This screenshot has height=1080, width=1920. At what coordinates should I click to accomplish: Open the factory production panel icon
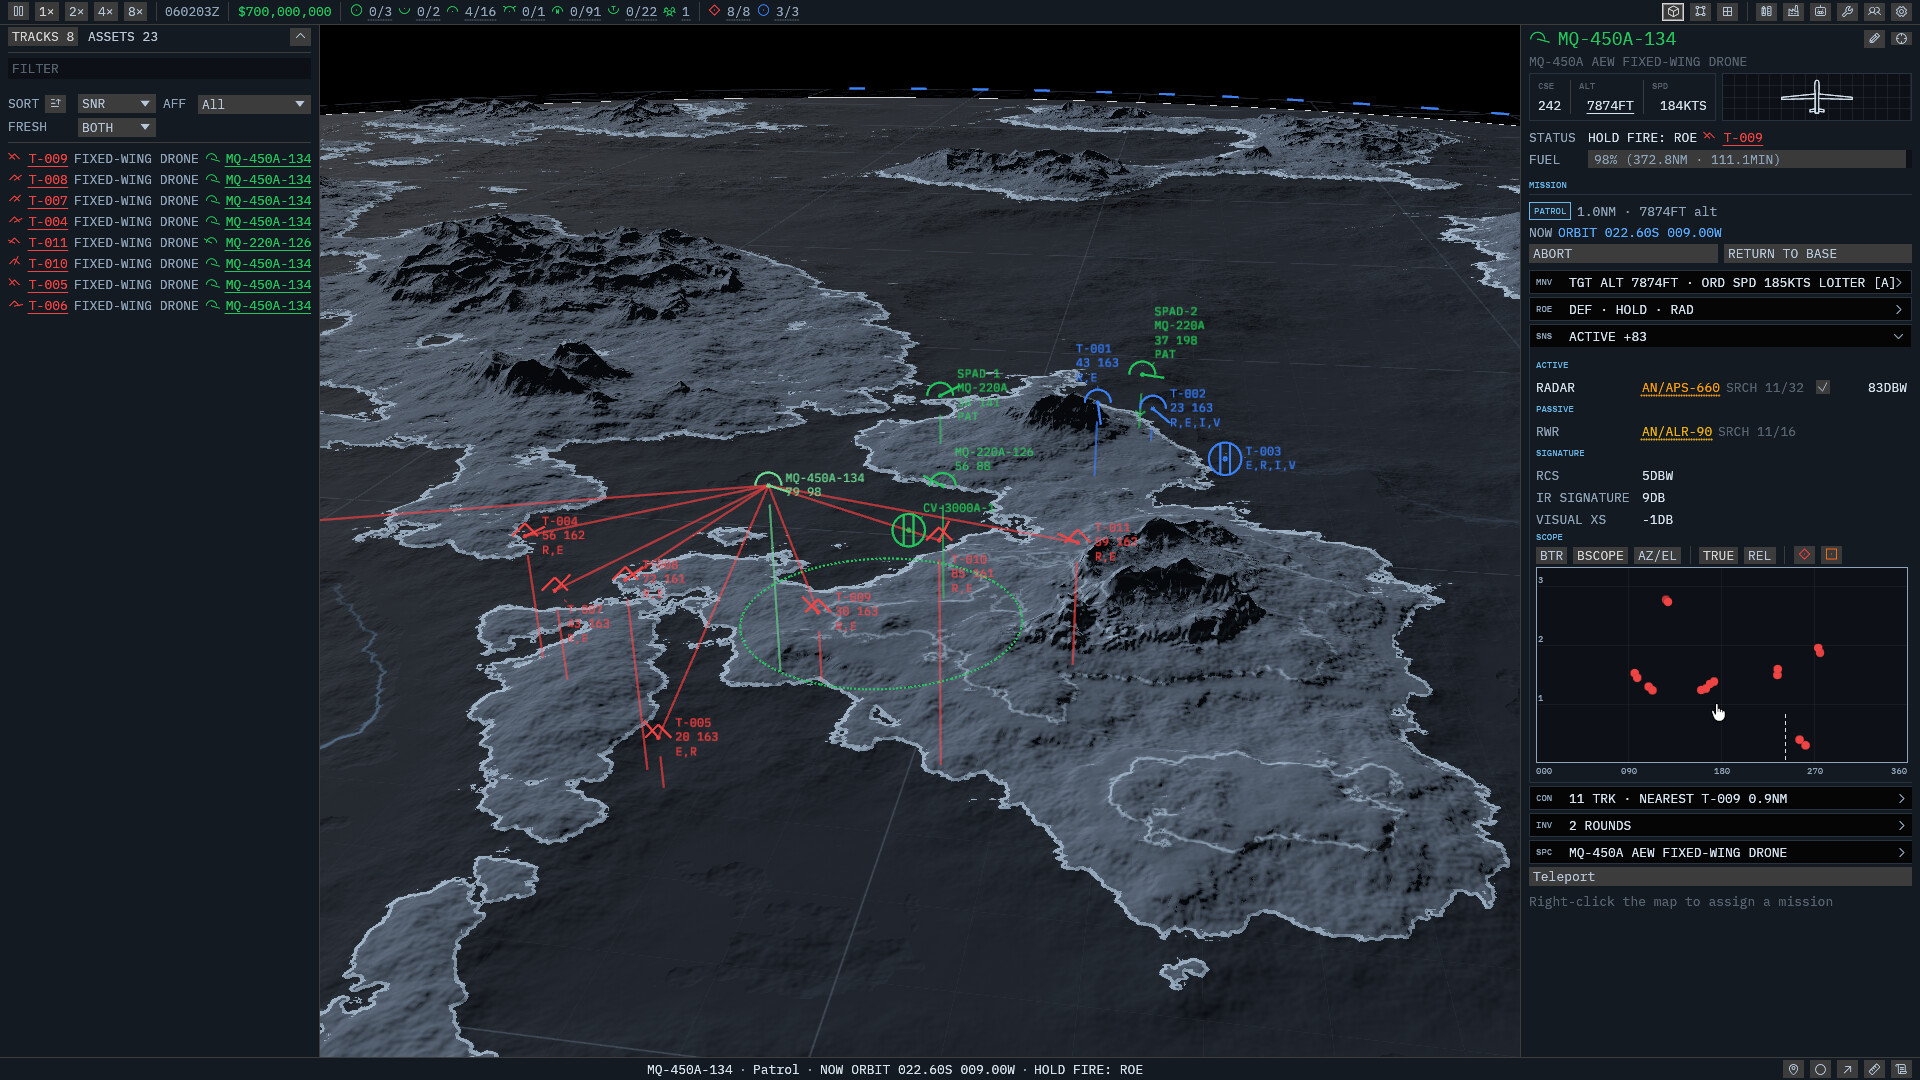point(1794,12)
